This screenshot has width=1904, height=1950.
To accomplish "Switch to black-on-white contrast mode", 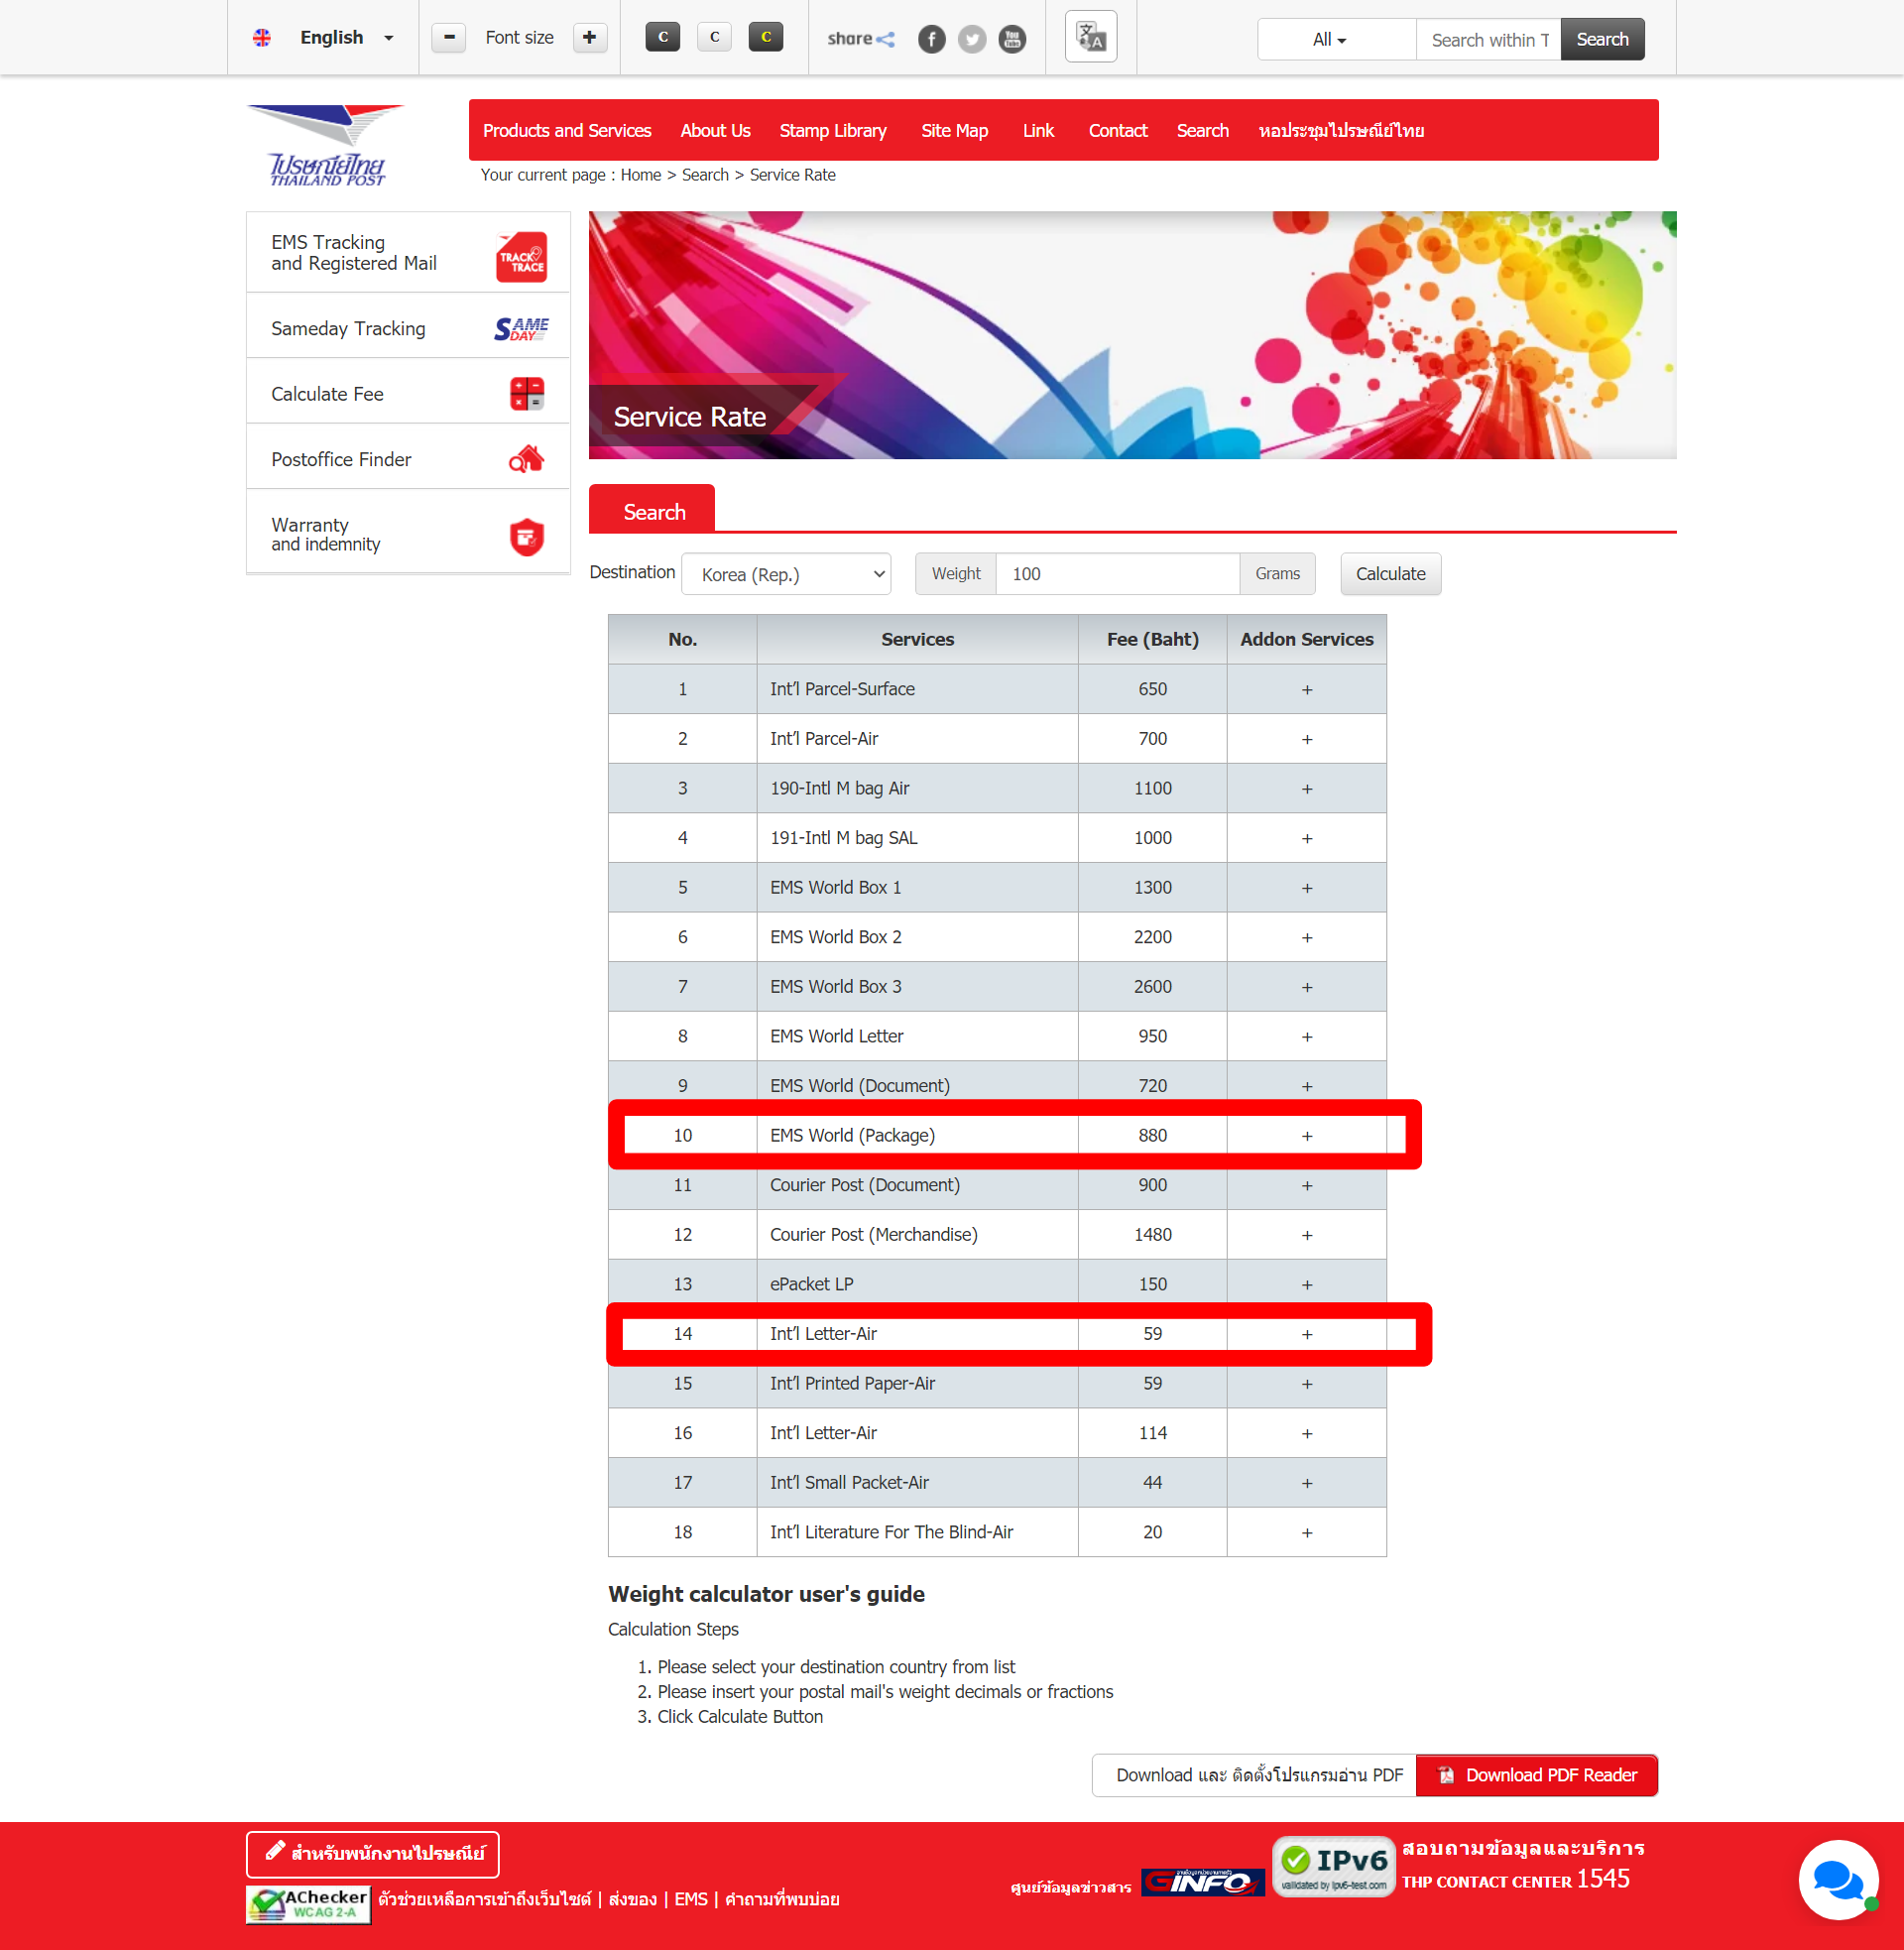I will point(714,38).
